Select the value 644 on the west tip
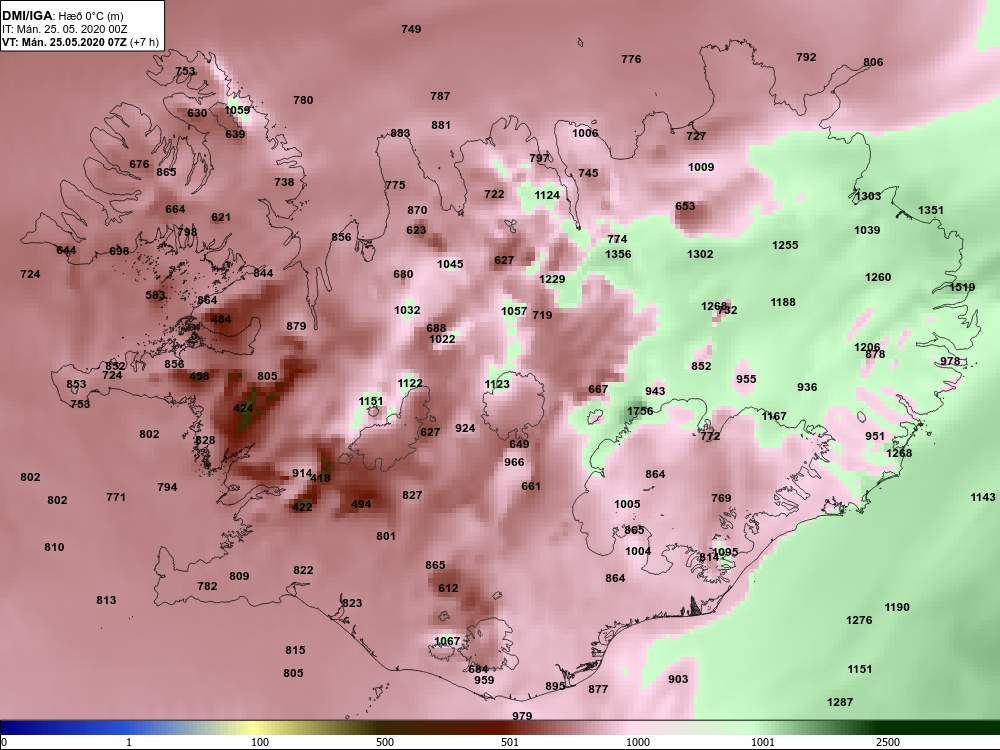The width and height of the screenshot is (1000, 750). [x=66, y=250]
